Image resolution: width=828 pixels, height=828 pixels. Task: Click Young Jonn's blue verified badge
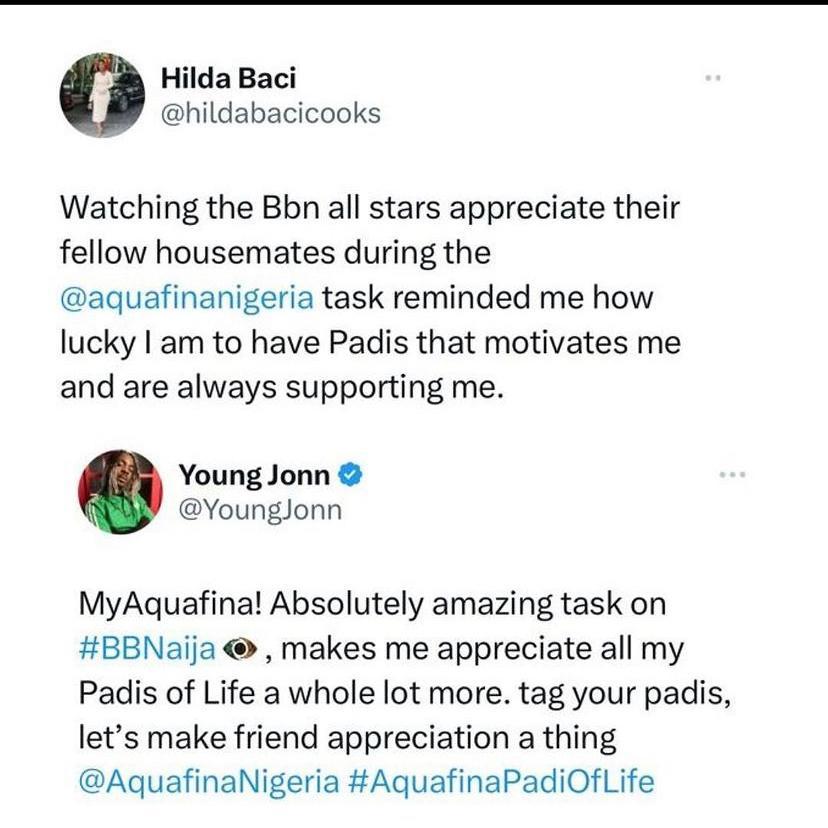click(350, 475)
